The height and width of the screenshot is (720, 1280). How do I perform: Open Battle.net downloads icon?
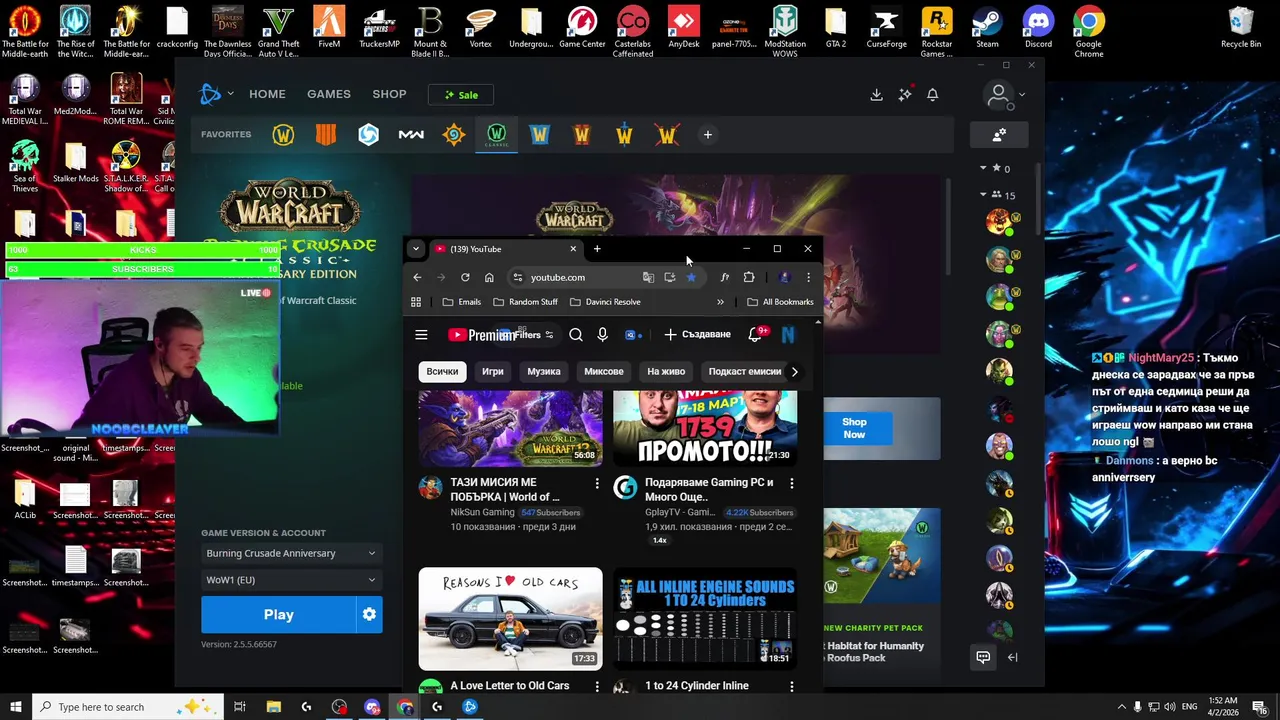tap(876, 94)
